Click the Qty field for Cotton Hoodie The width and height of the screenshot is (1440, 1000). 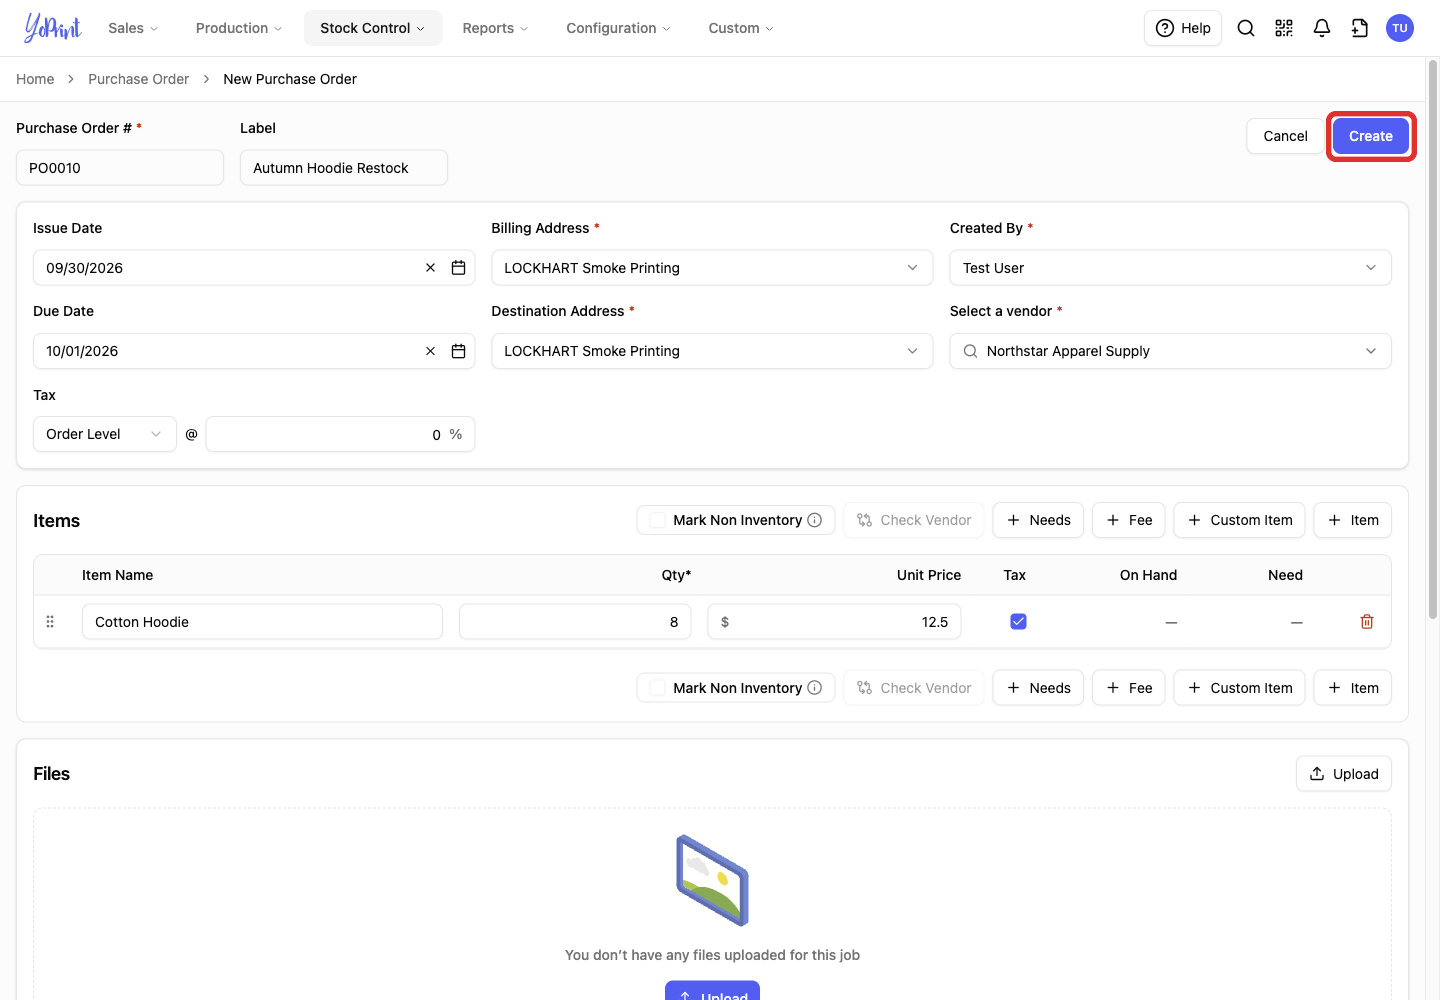click(x=575, y=622)
